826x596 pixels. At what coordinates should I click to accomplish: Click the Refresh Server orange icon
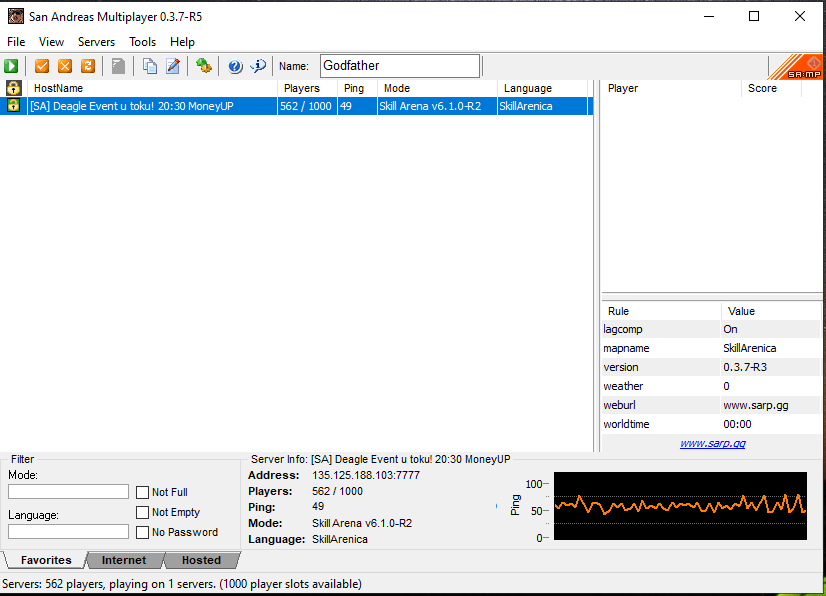[88, 66]
